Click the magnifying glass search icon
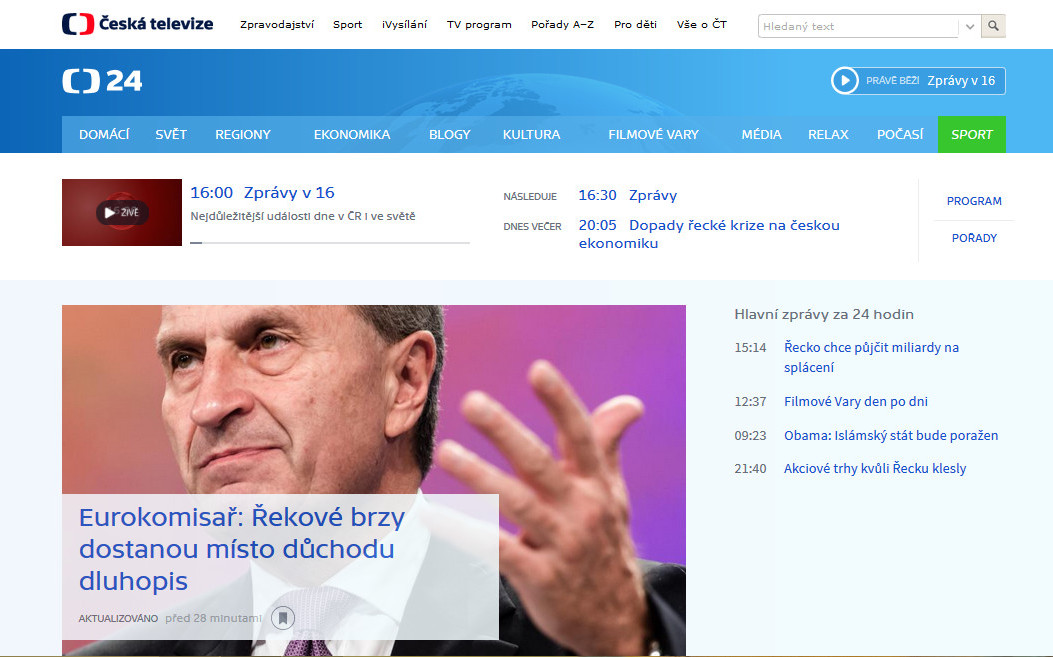 coord(992,25)
